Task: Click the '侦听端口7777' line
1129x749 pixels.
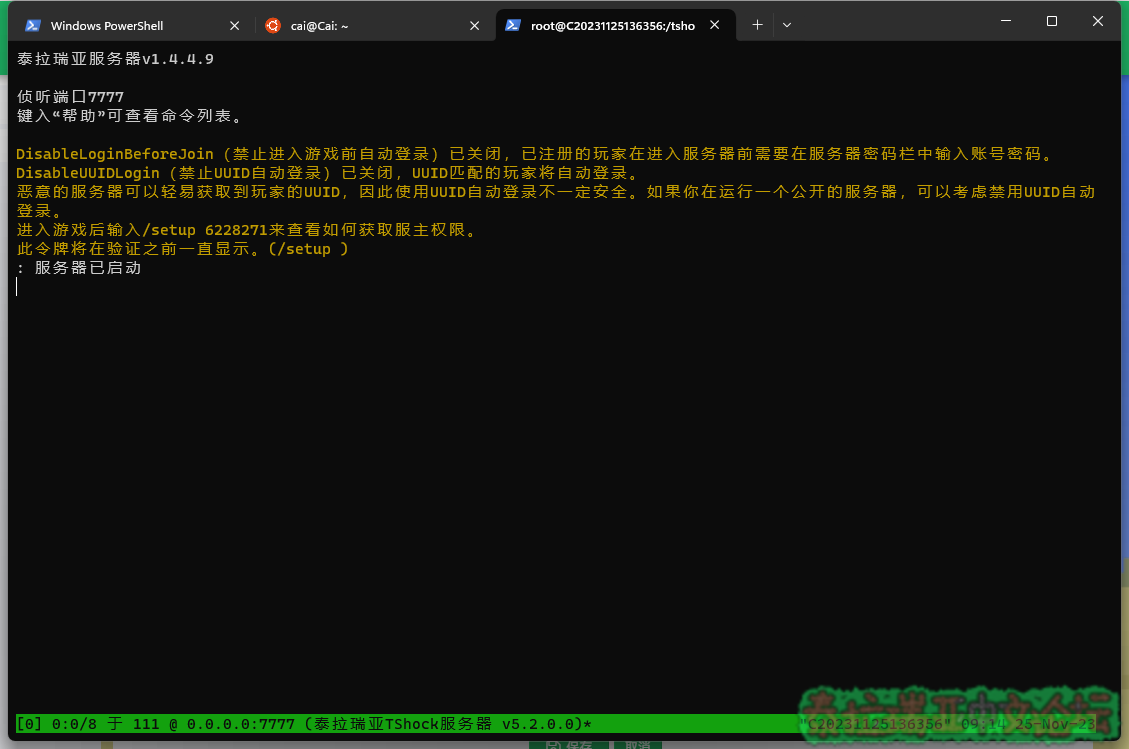Action: point(71,97)
